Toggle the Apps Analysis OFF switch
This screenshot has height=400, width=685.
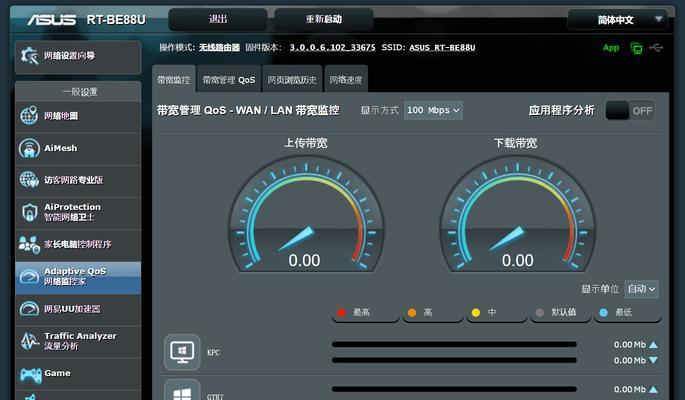630,111
